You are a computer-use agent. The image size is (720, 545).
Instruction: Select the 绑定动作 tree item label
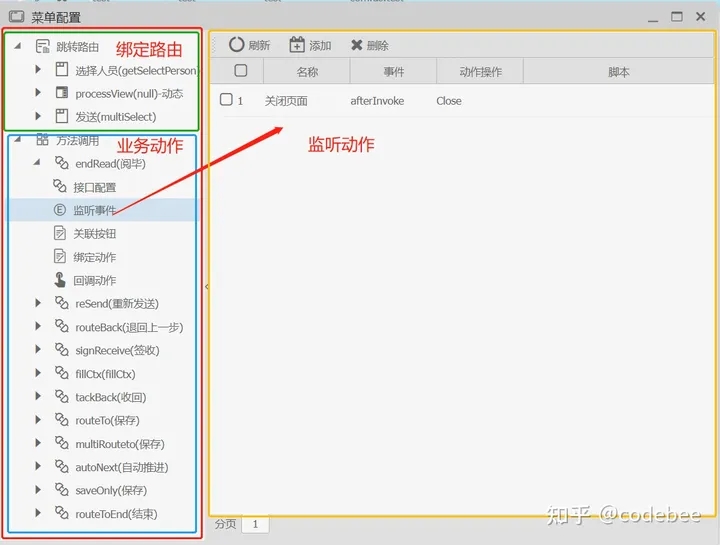(x=95, y=257)
